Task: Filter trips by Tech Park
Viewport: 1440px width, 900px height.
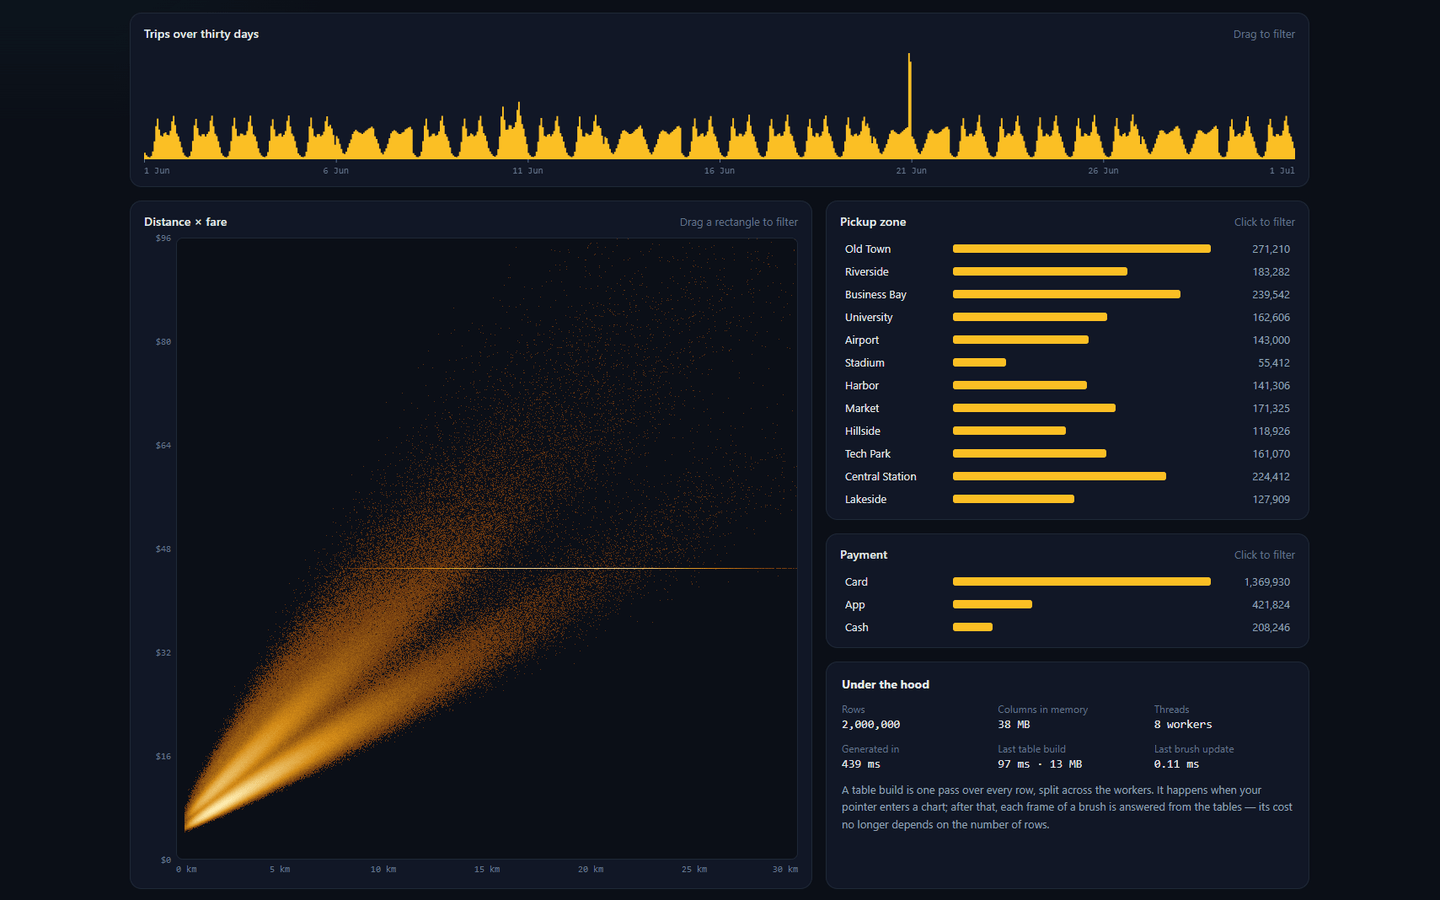Action: click(x=1067, y=454)
